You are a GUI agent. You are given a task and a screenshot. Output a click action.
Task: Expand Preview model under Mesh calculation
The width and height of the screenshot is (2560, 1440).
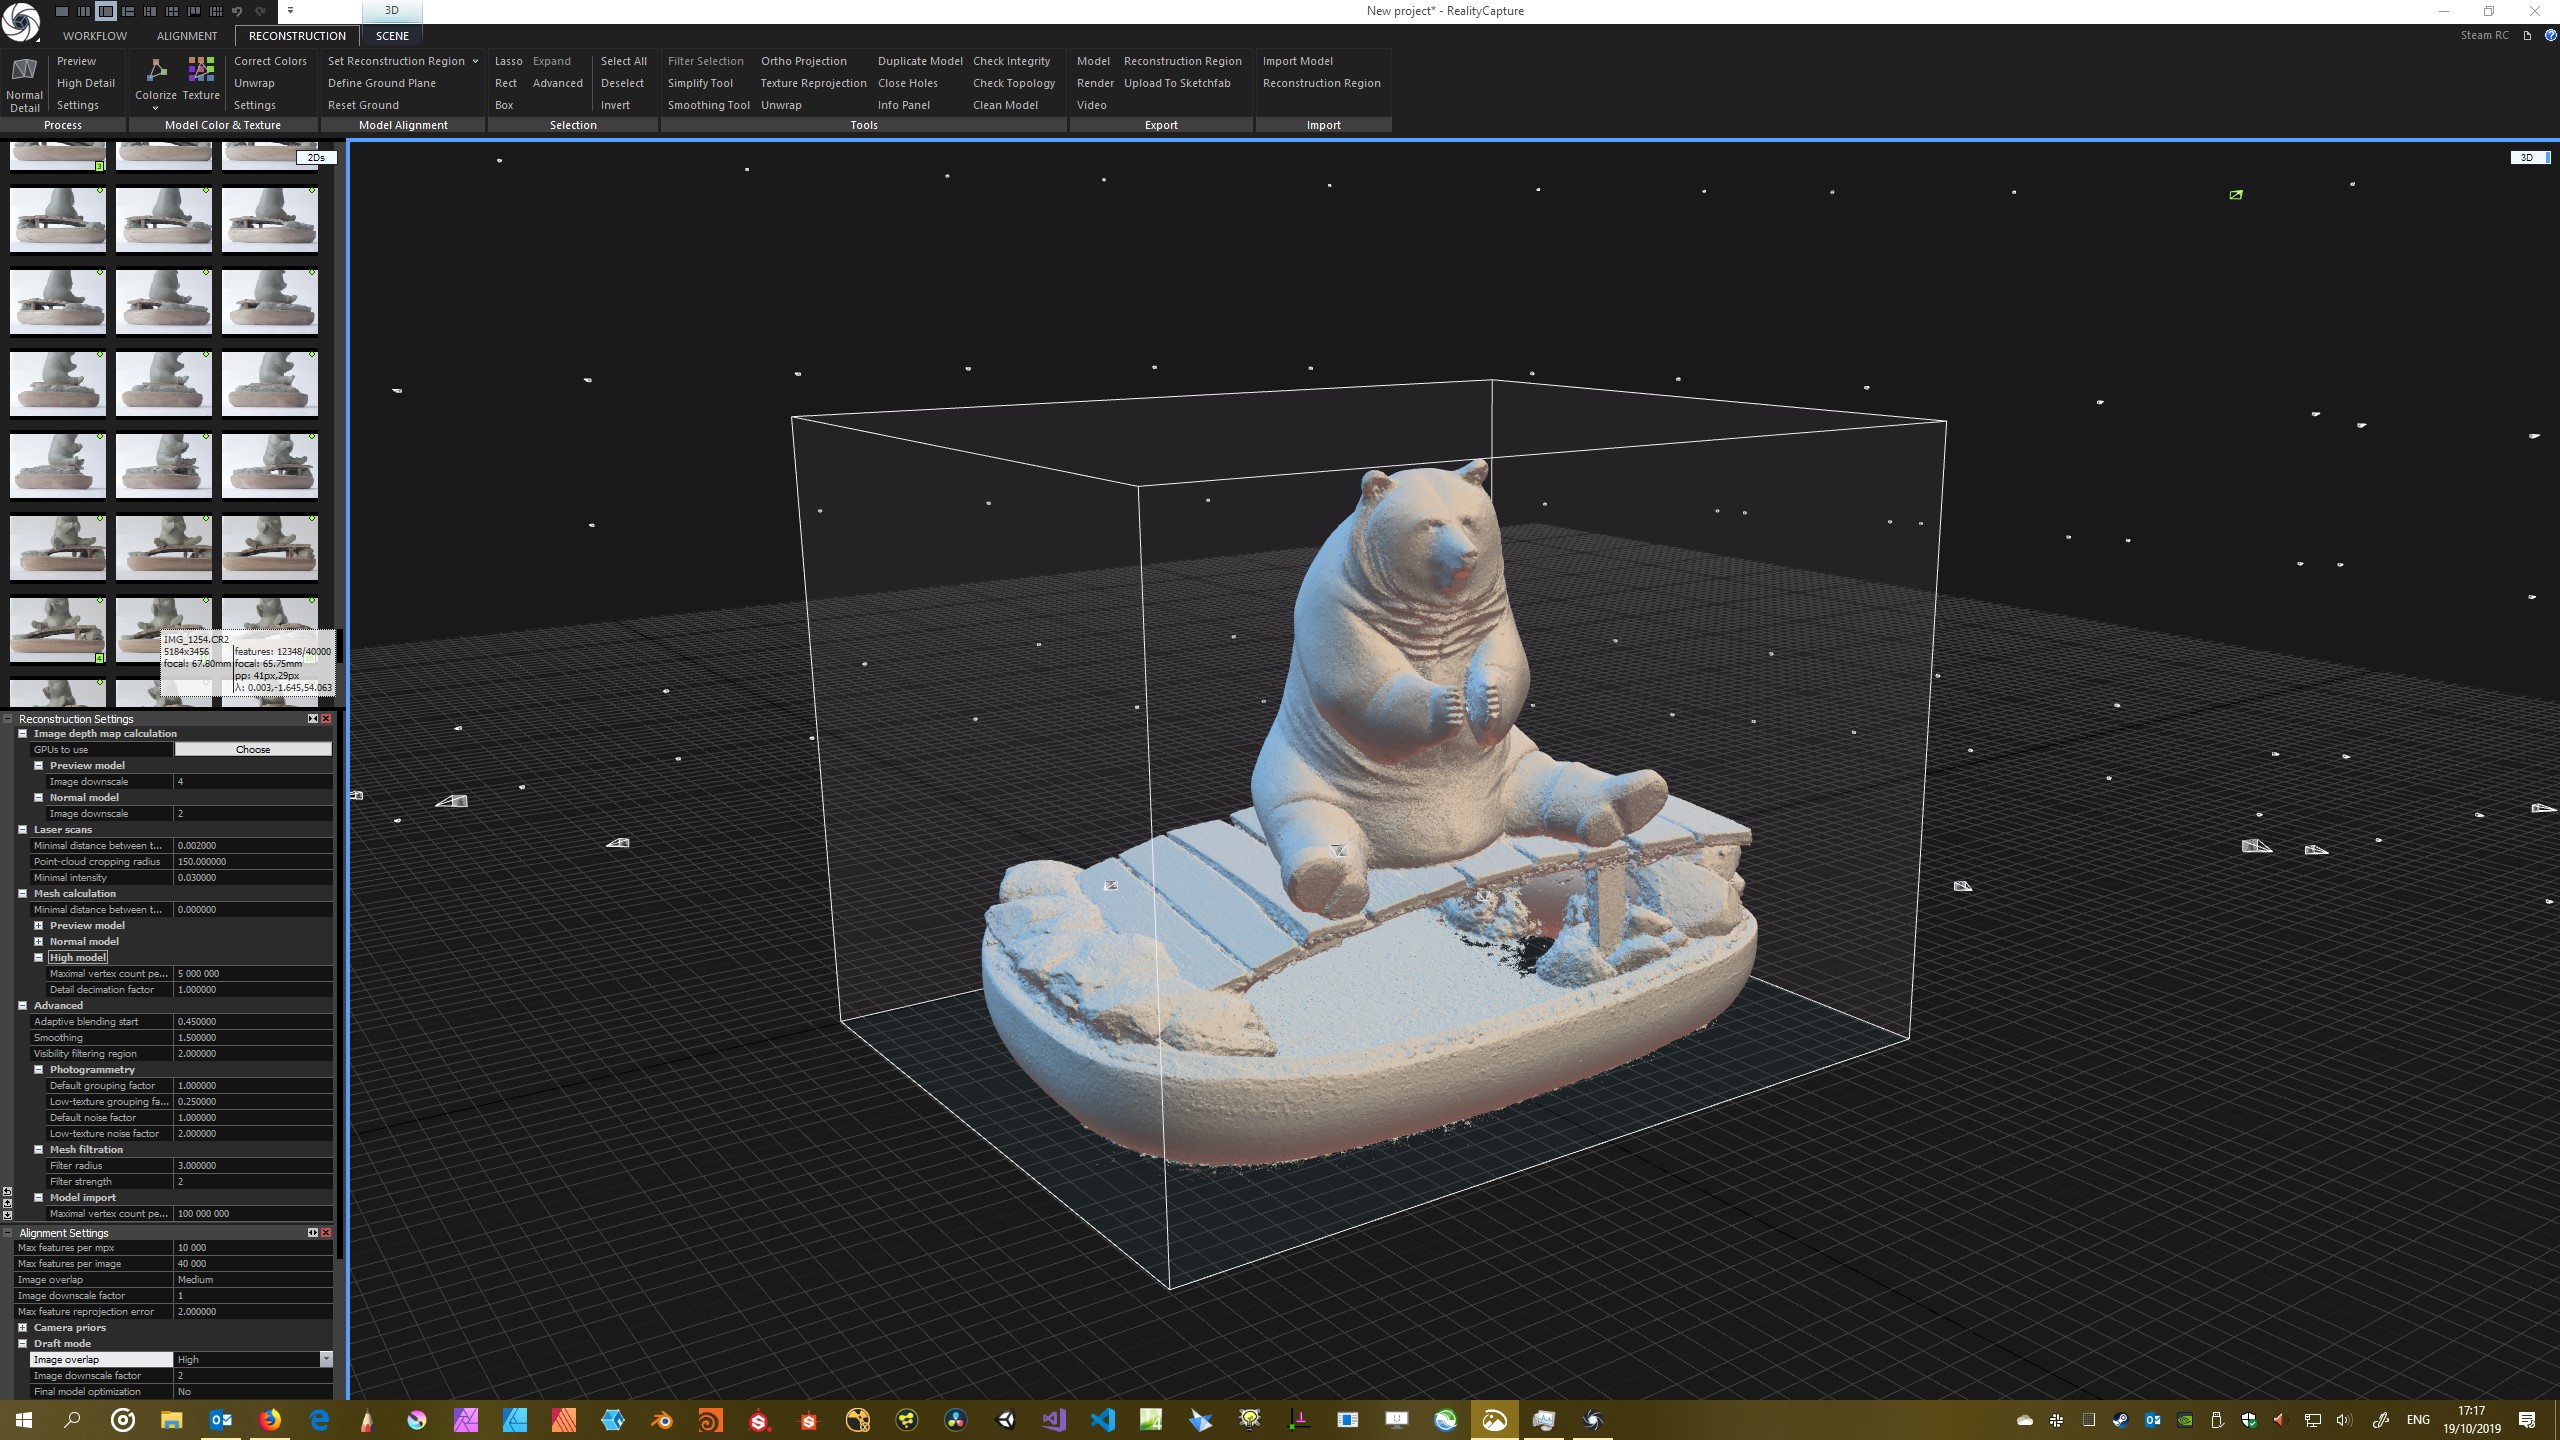tap(38, 926)
